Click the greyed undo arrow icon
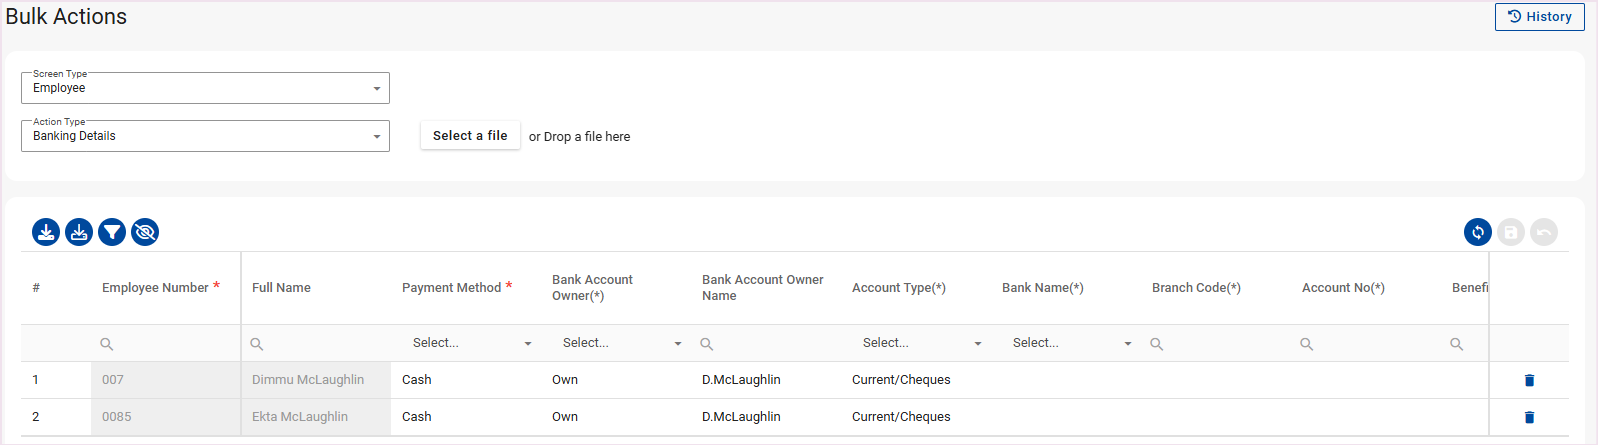Image resolution: width=1598 pixels, height=445 pixels. (x=1543, y=232)
